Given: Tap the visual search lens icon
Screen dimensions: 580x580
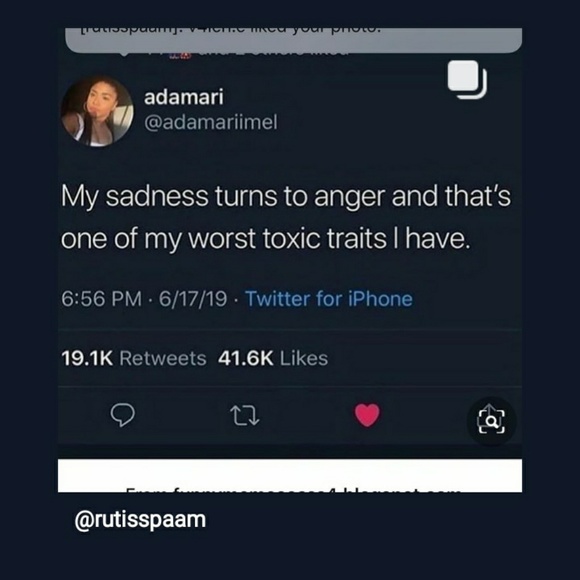Looking at the screenshot, I should point(491,421).
